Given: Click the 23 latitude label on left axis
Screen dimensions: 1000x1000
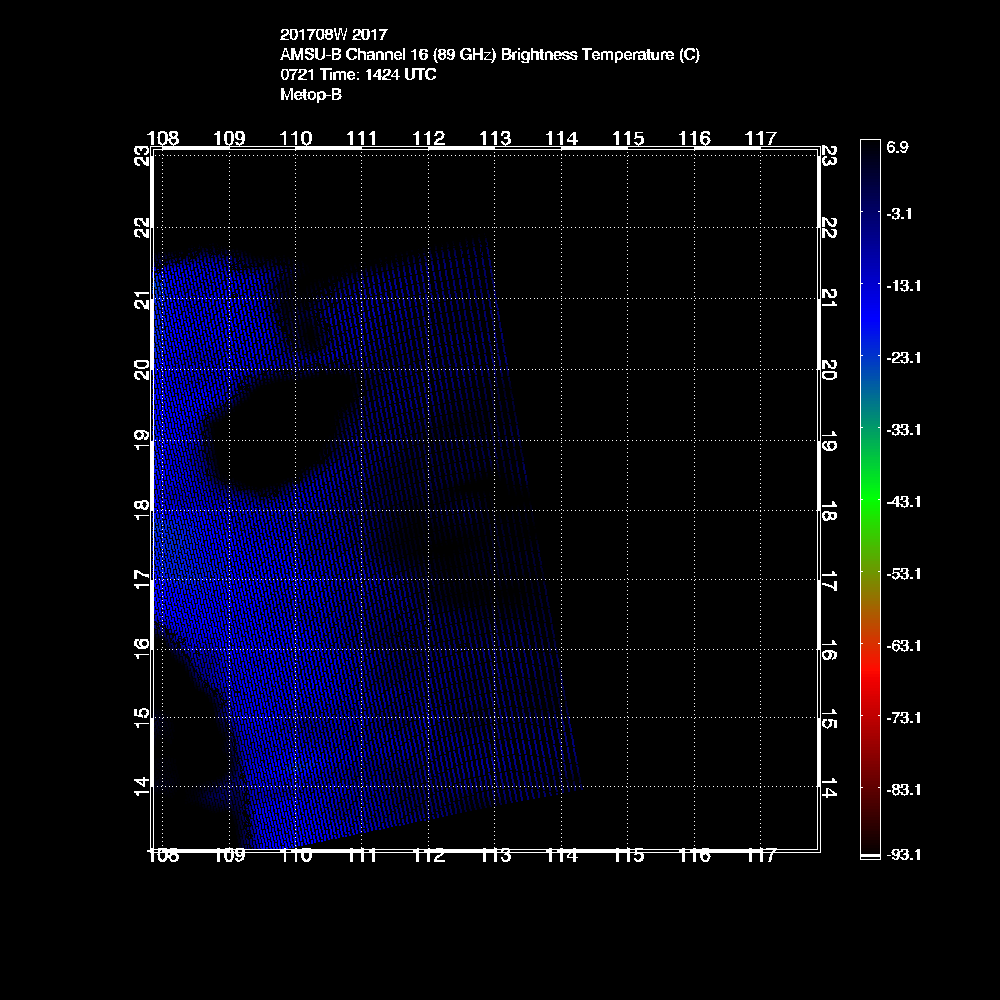Looking at the screenshot, I should pos(143,156).
